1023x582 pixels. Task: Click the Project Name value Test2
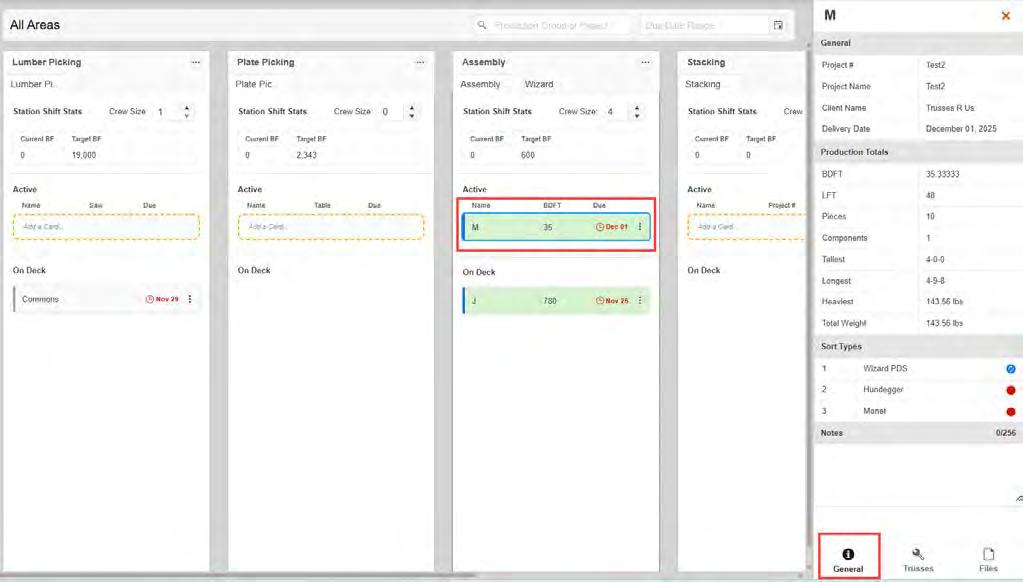click(935, 86)
